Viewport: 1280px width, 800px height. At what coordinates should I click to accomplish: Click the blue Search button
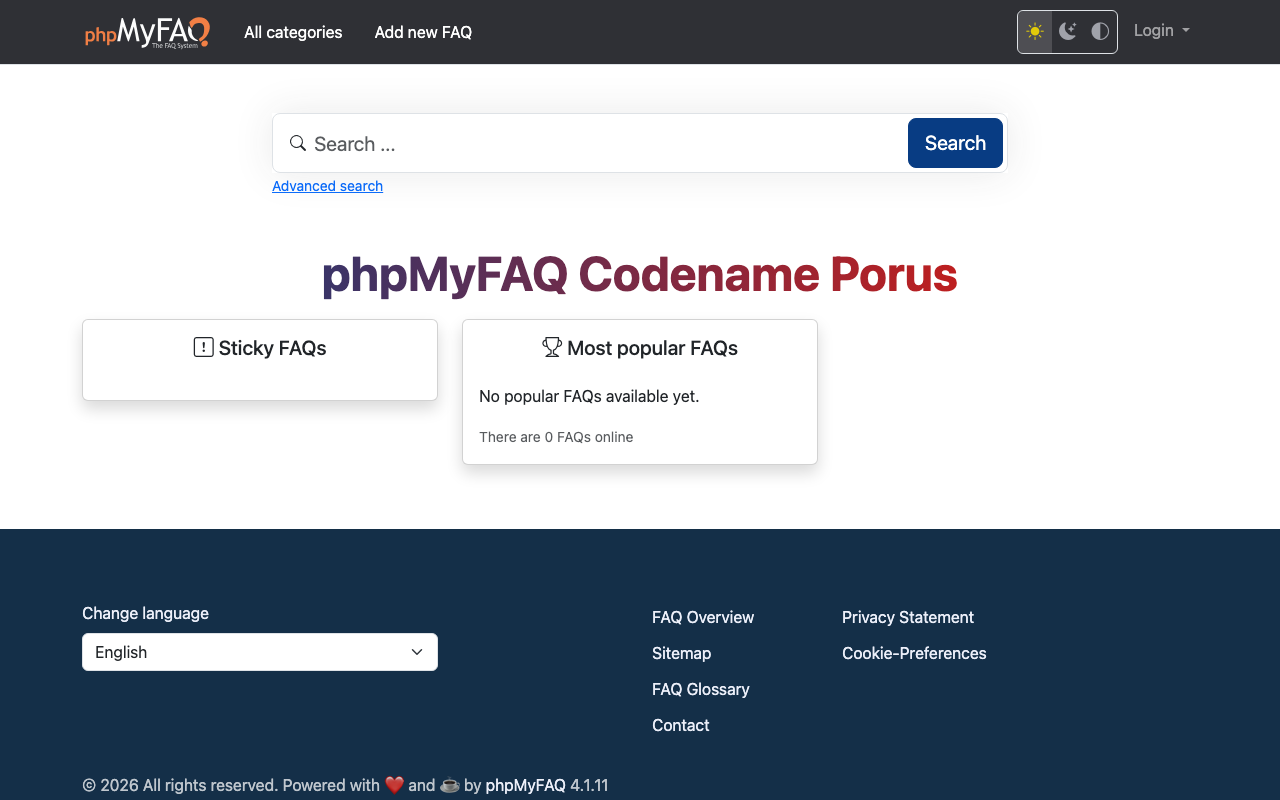pos(955,143)
